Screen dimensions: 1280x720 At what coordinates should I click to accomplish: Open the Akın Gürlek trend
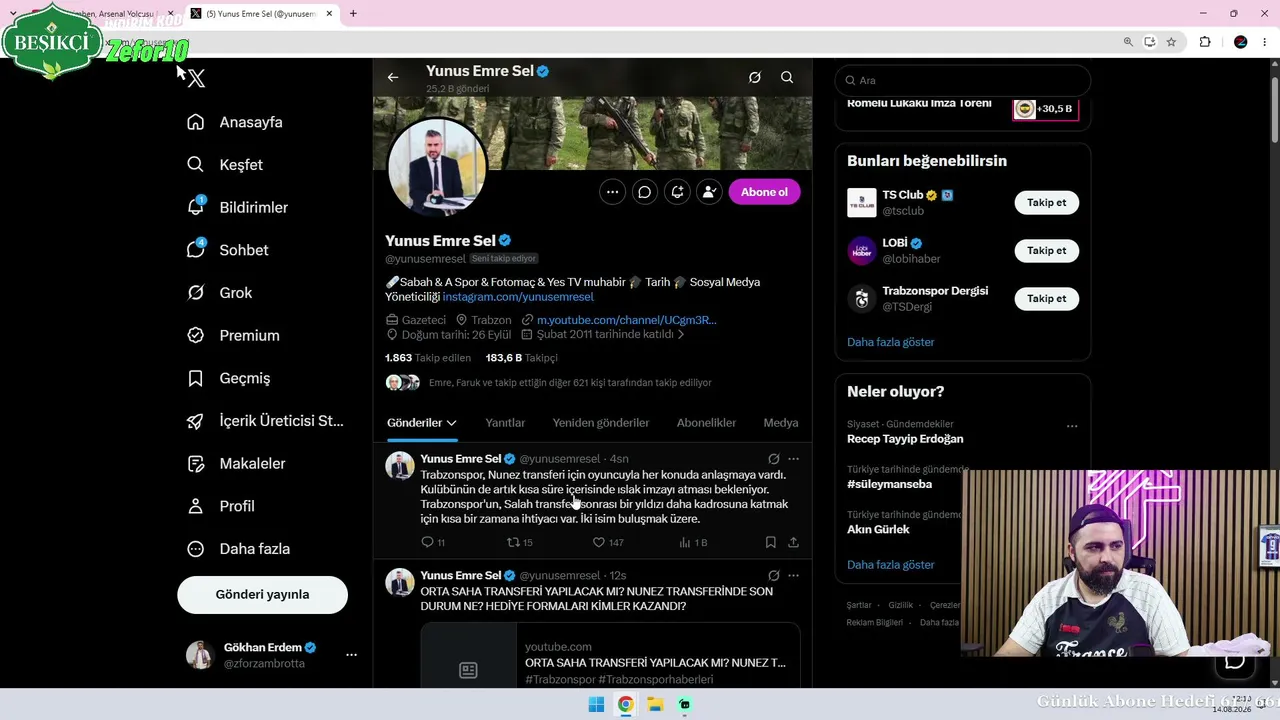coord(878,529)
